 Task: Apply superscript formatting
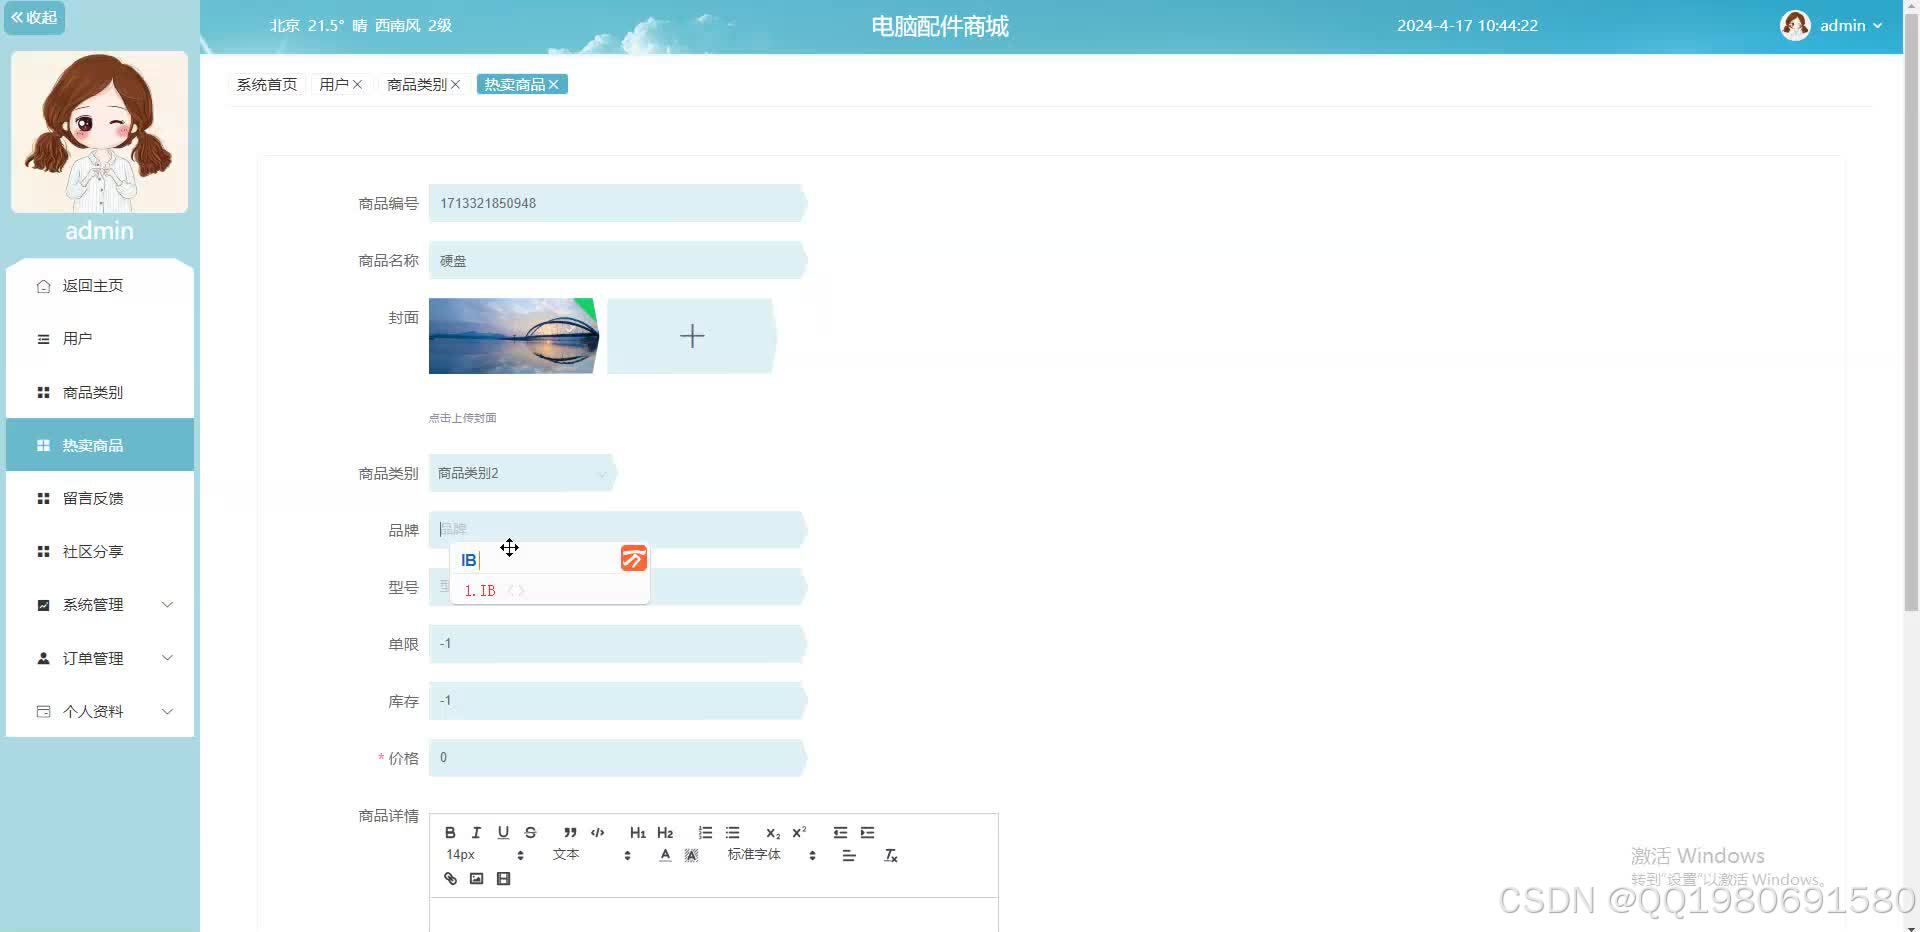[799, 832]
